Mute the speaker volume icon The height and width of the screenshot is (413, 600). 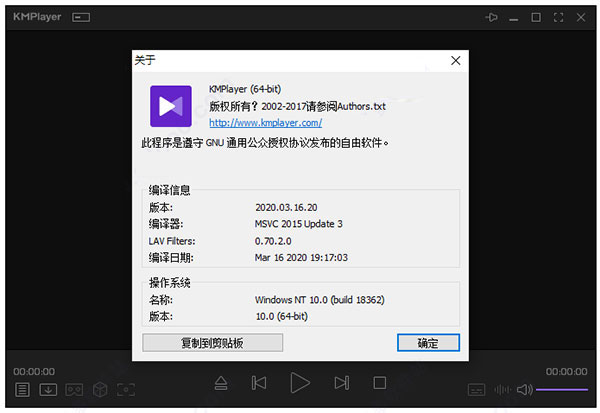point(525,390)
